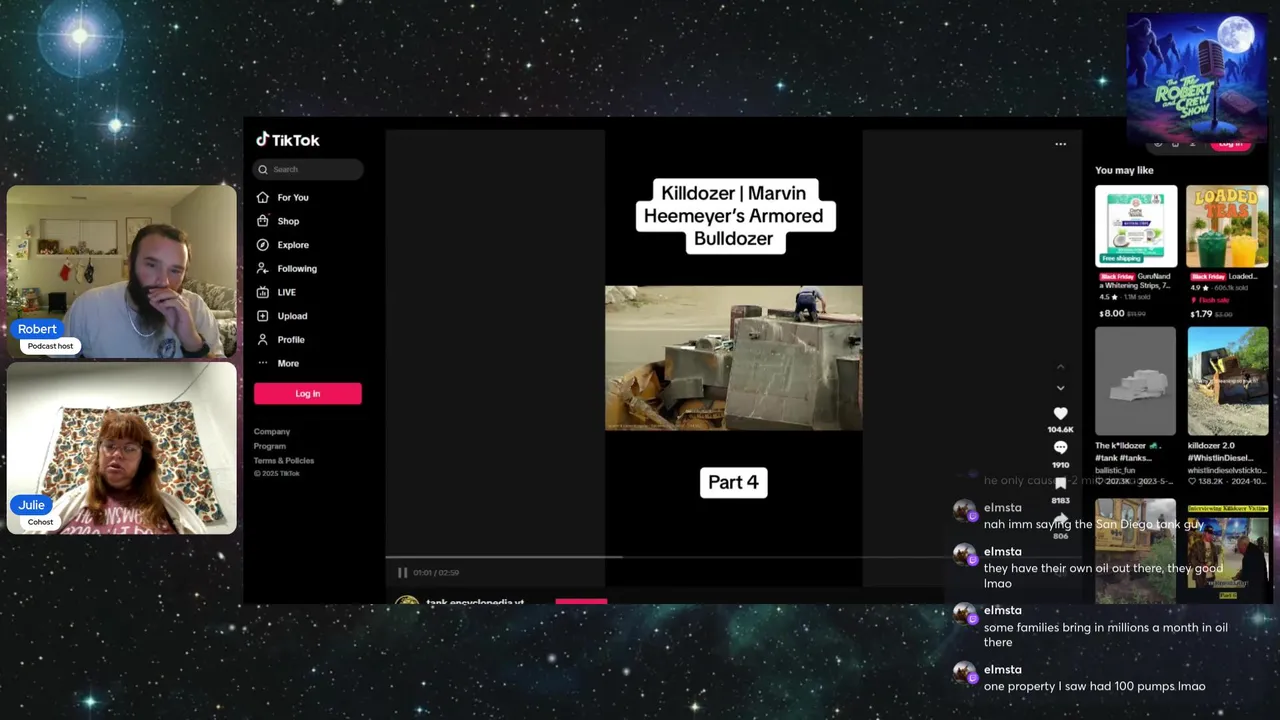Viewport: 1280px width, 720px height.
Task: Click the 'they have their own oil' chat message
Action: coord(1103,576)
